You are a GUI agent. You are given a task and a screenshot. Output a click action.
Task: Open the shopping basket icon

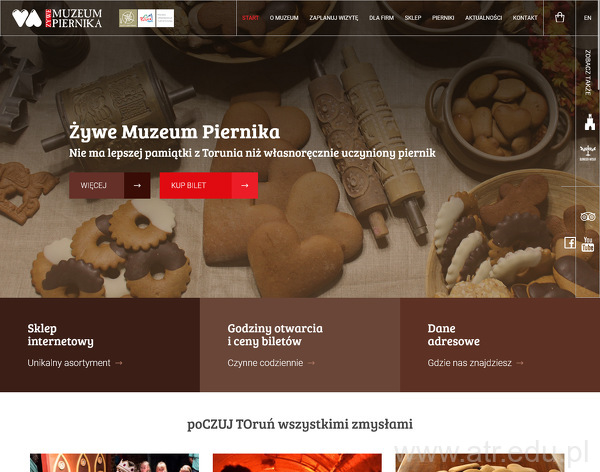559,18
